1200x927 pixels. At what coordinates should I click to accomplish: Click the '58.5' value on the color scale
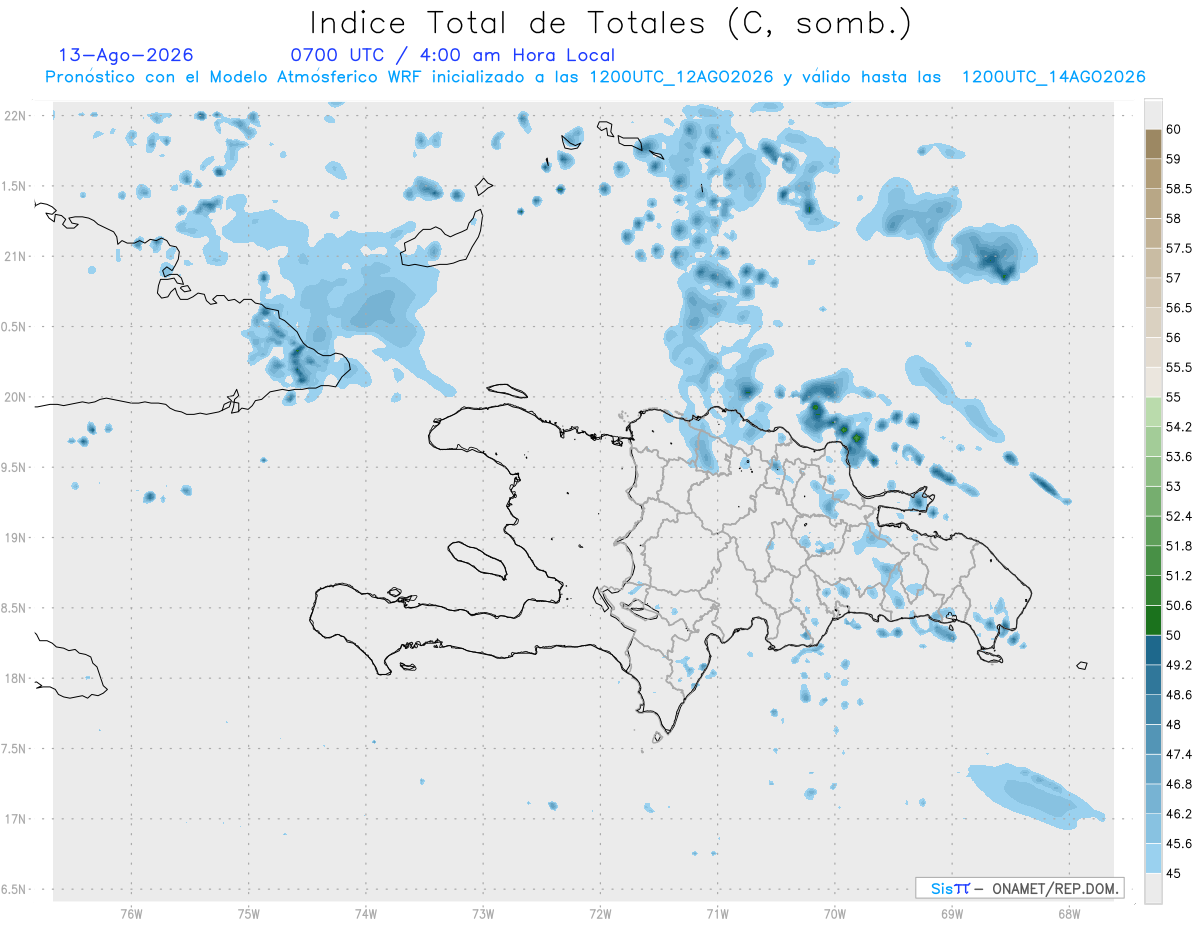coord(1179,189)
